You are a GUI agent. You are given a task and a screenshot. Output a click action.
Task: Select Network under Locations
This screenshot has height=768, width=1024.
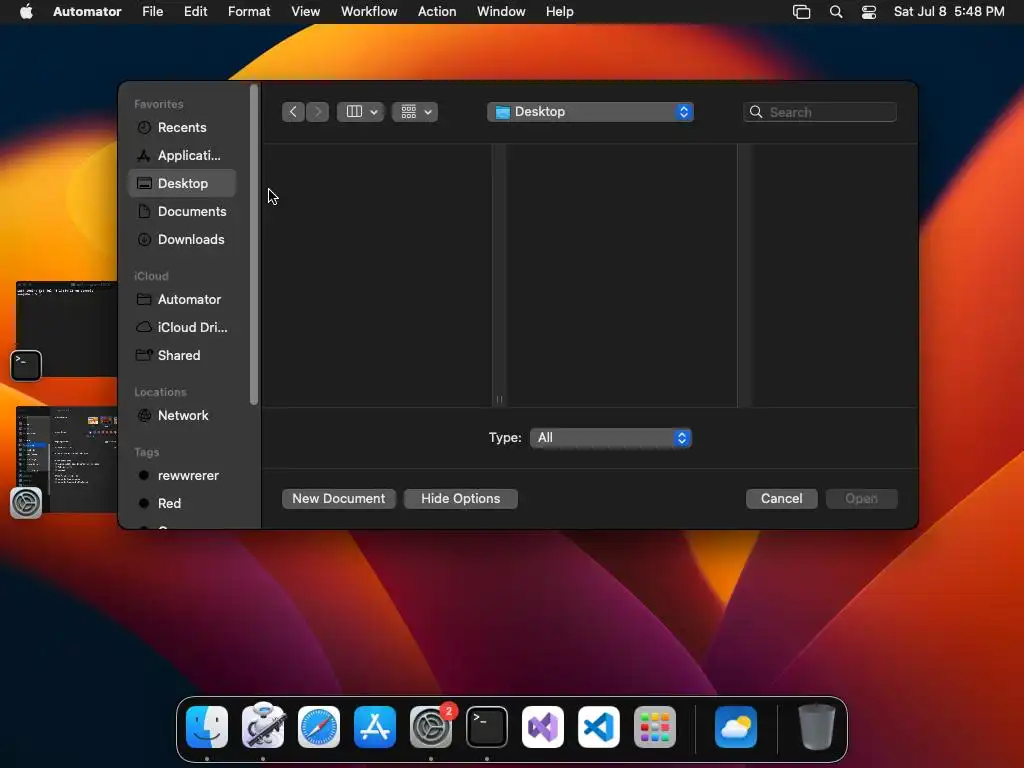click(x=182, y=416)
